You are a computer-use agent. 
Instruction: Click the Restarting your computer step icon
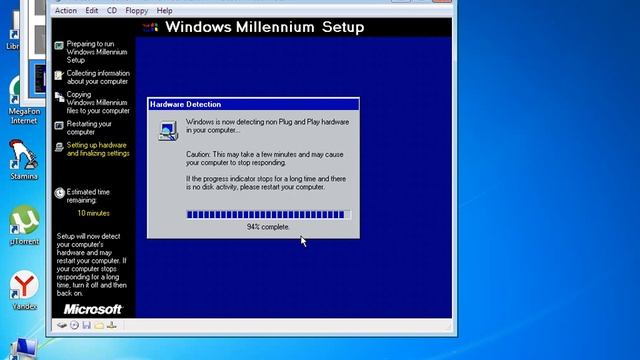click(x=59, y=125)
